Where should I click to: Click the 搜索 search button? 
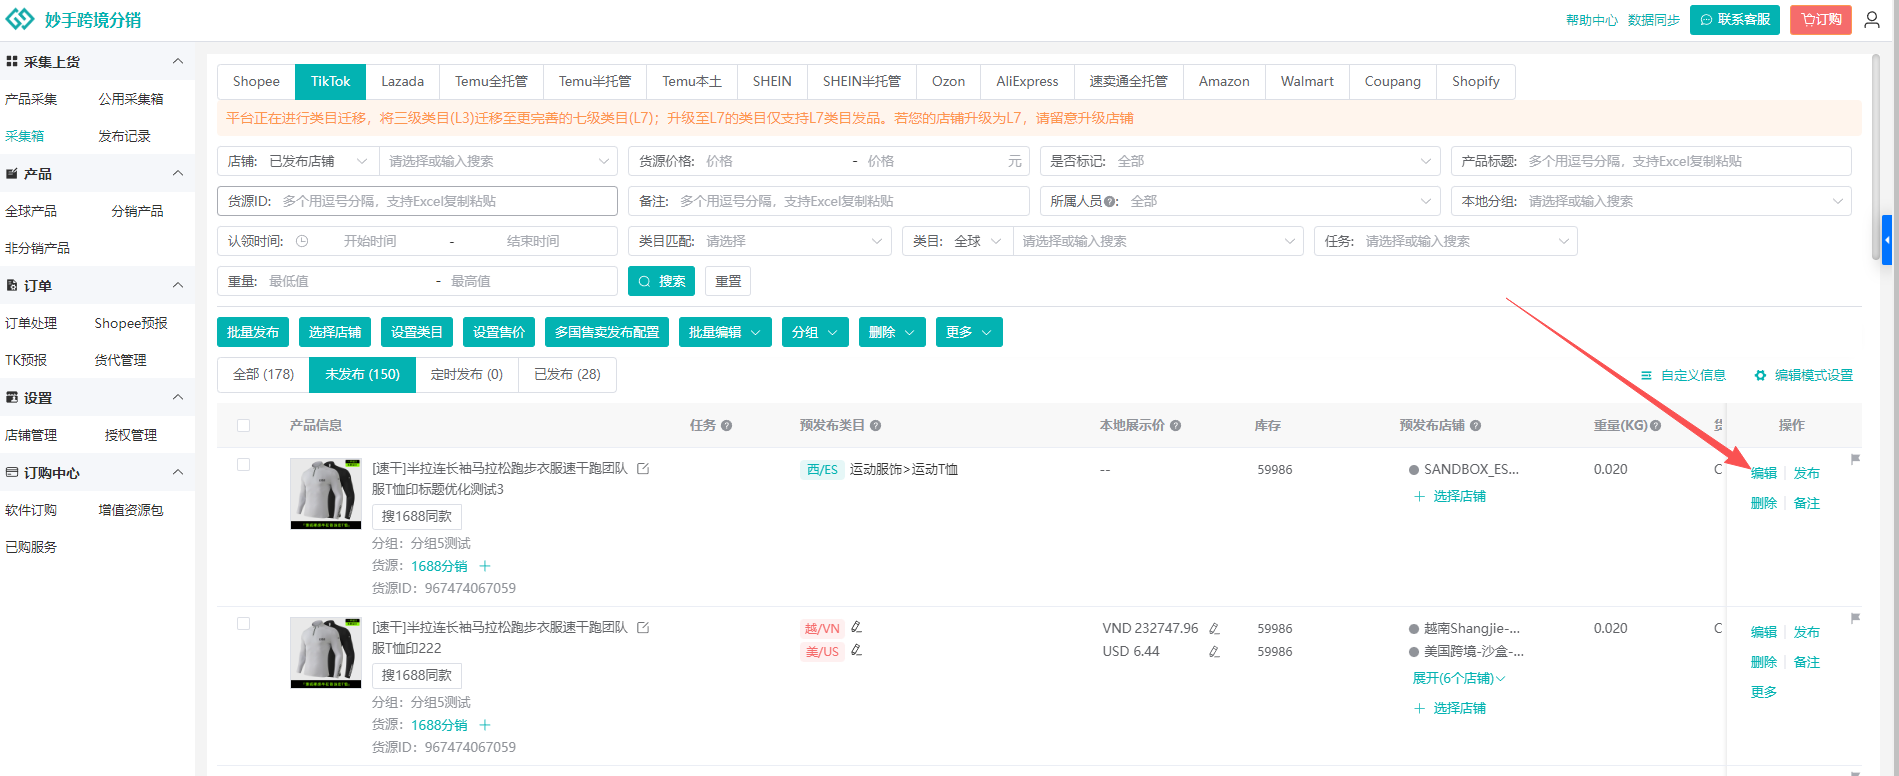click(661, 281)
